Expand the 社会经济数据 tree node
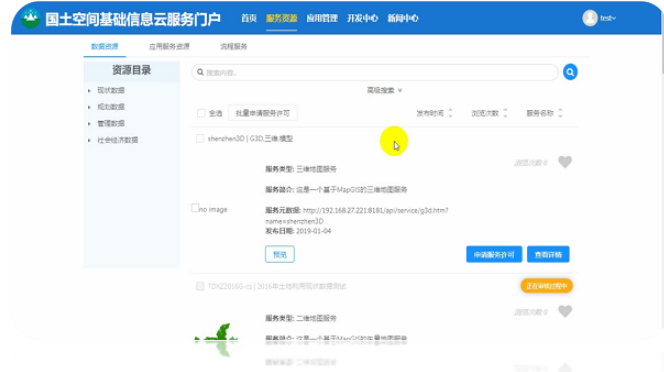The height and width of the screenshot is (372, 664). click(89, 140)
